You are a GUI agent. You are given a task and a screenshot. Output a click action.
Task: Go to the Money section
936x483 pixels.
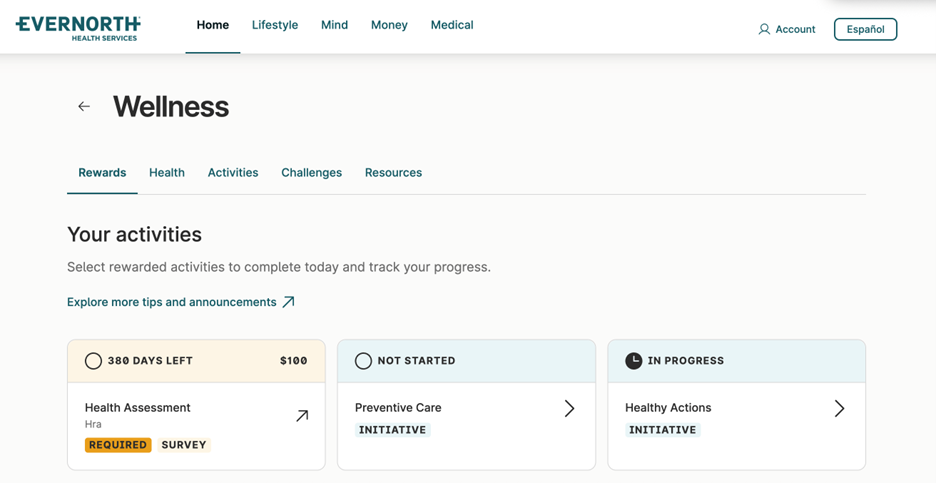click(389, 25)
